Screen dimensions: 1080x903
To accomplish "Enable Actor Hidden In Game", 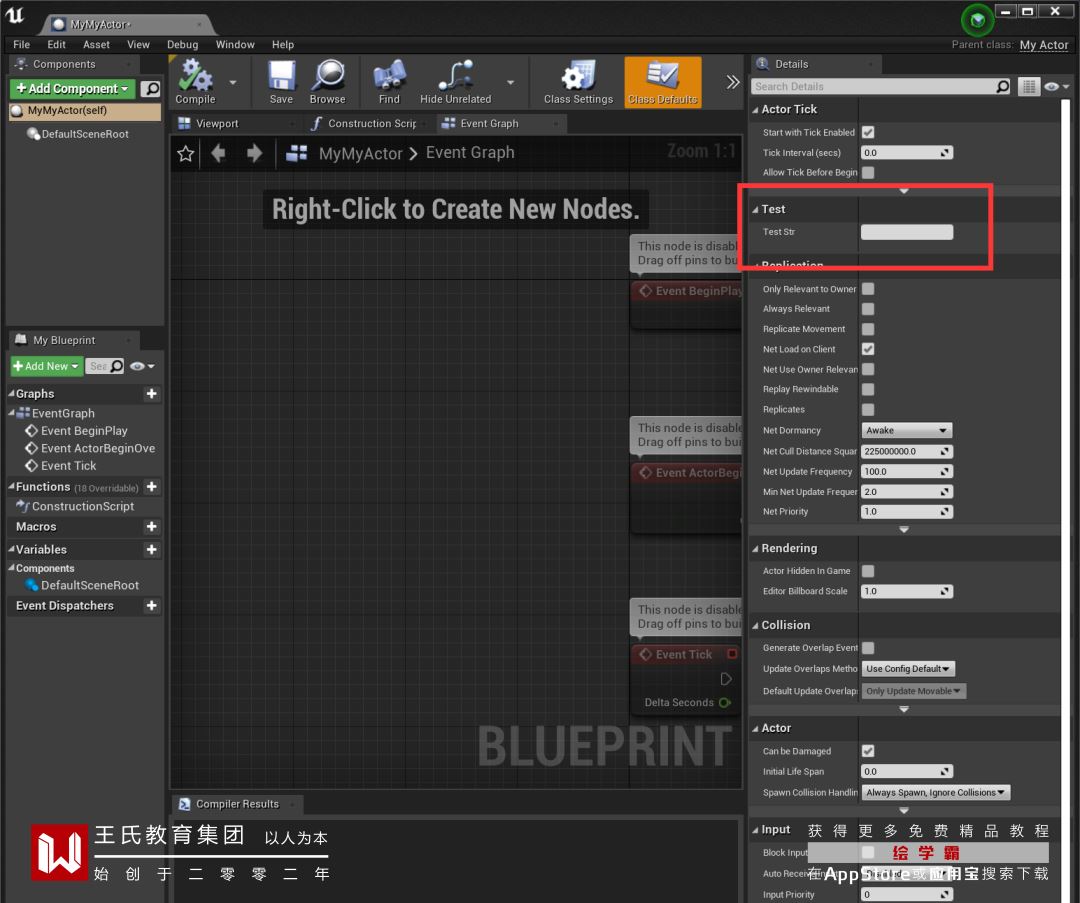I will (x=868, y=571).
